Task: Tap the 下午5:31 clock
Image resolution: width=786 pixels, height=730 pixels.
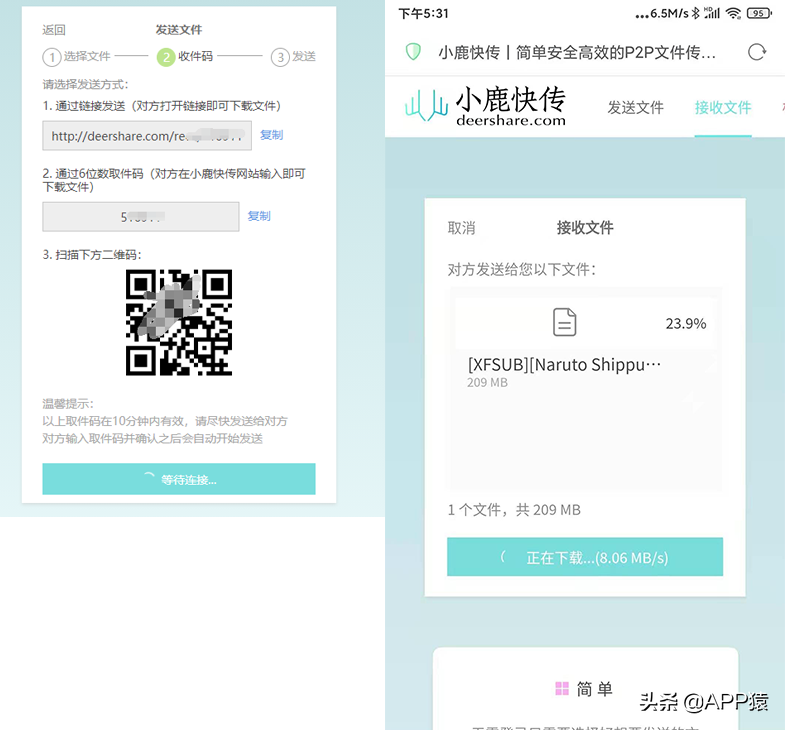Action: [424, 14]
